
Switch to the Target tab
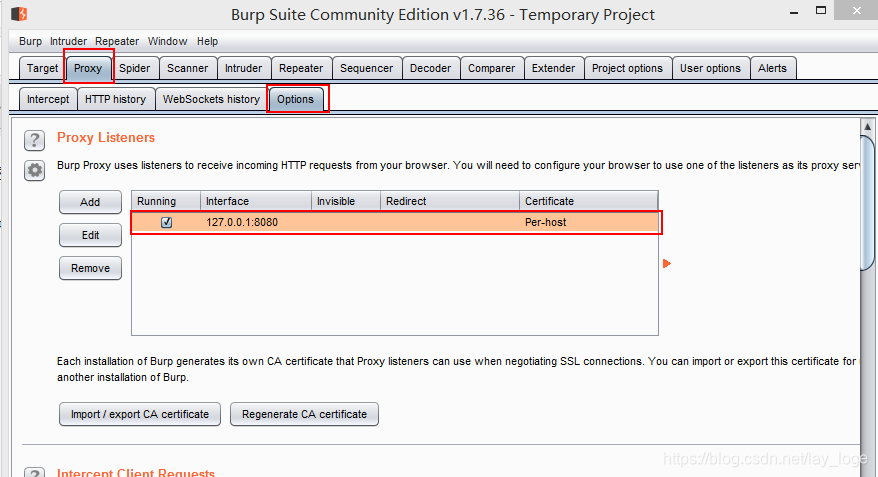tap(42, 68)
